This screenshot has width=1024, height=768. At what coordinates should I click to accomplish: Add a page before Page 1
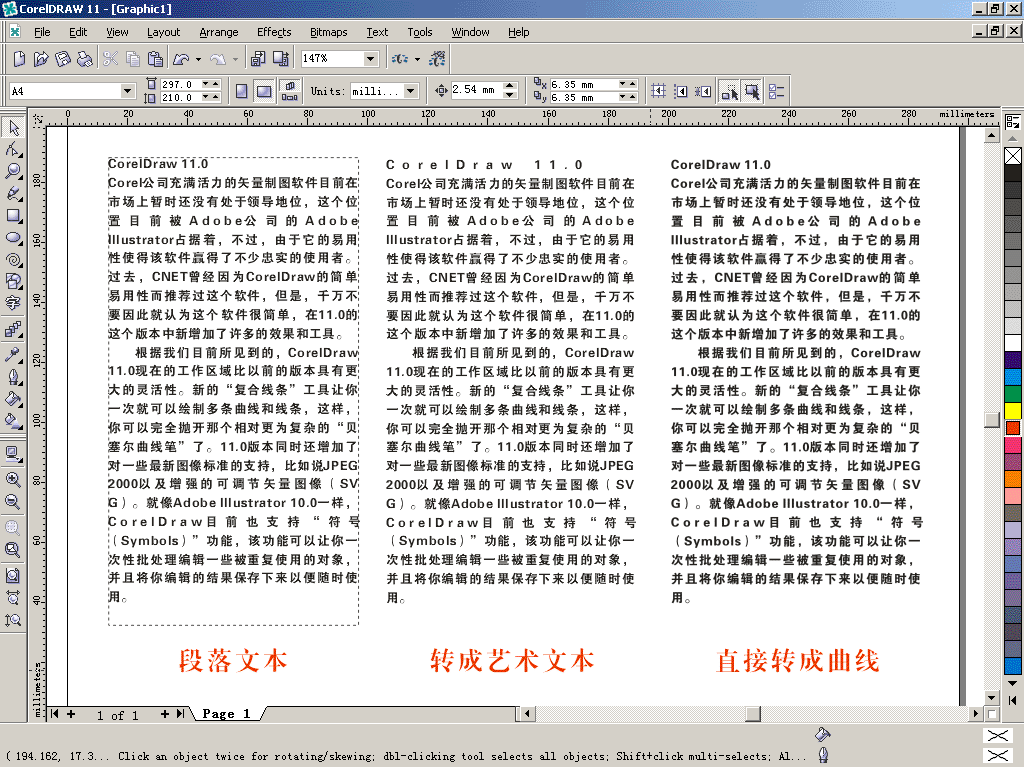pos(71,714)
